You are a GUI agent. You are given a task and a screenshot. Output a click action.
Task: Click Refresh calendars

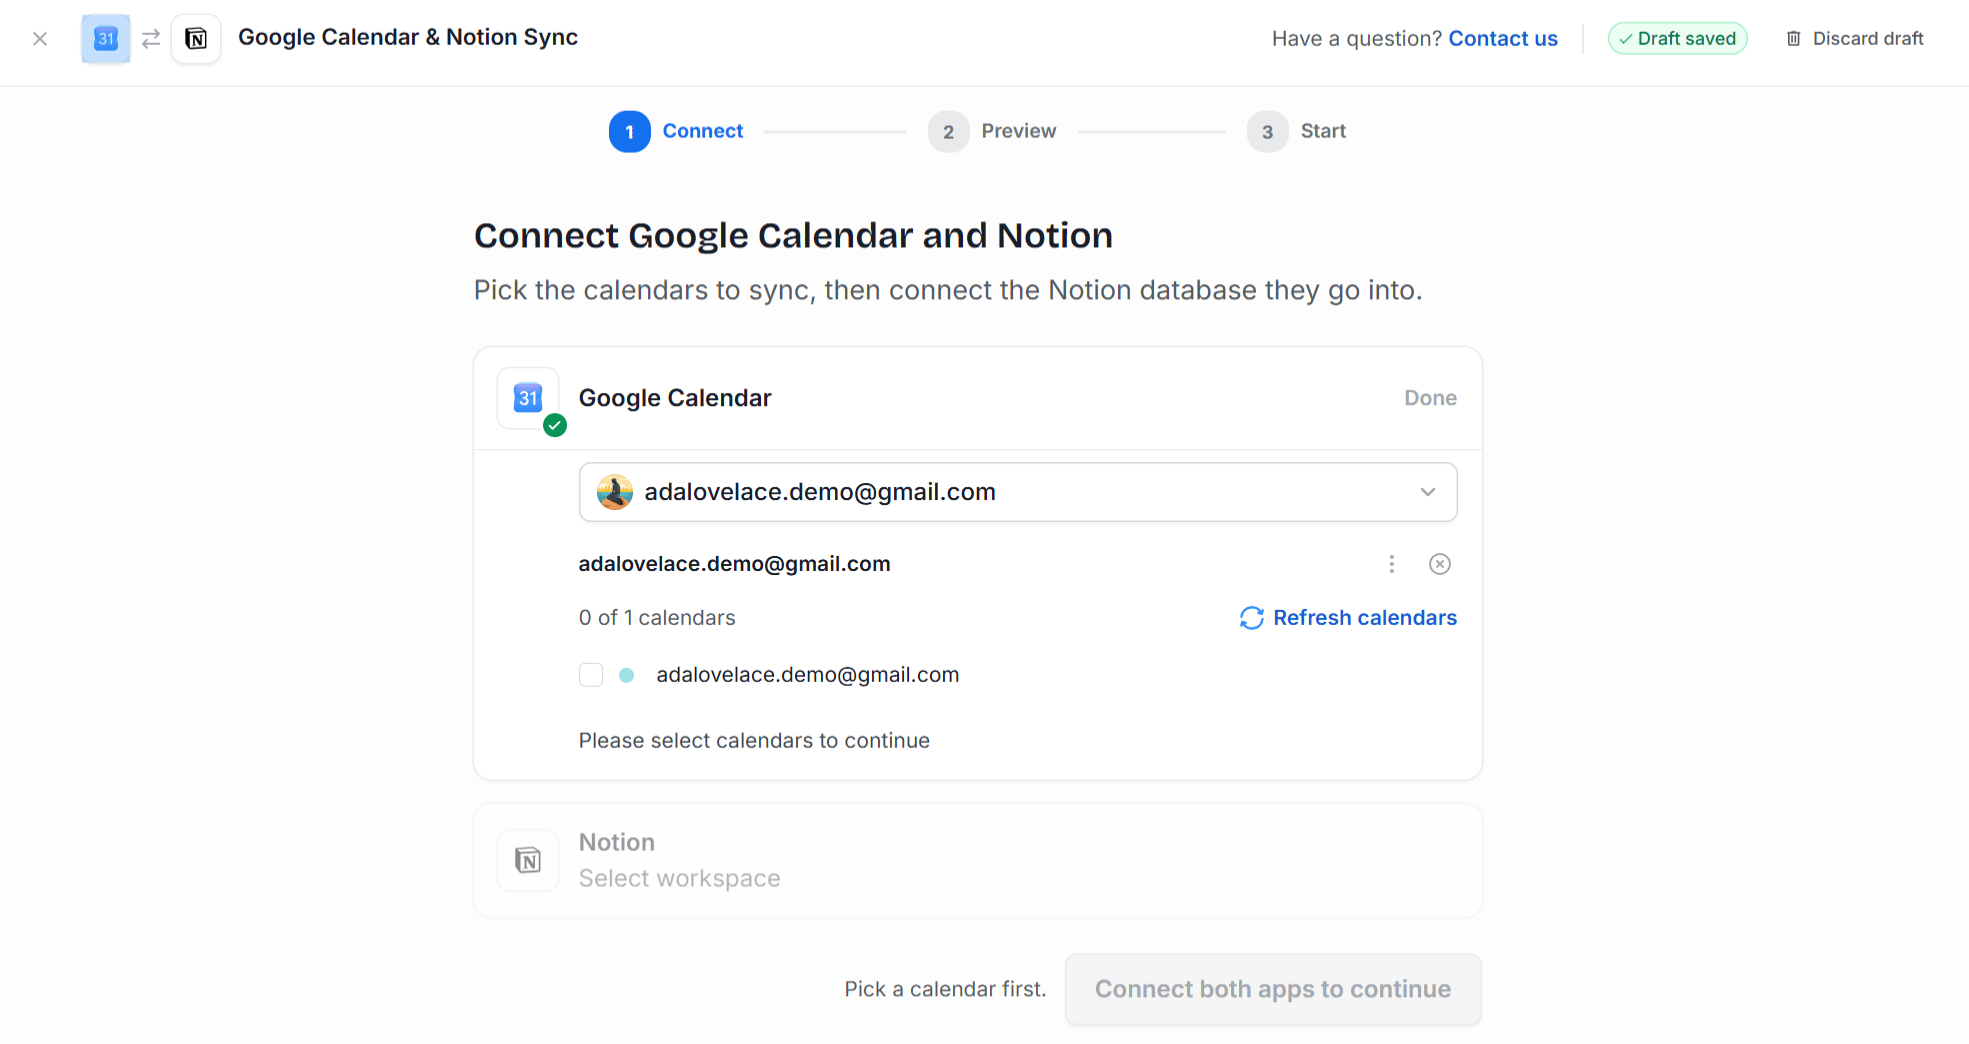(x=1348, y=618)
